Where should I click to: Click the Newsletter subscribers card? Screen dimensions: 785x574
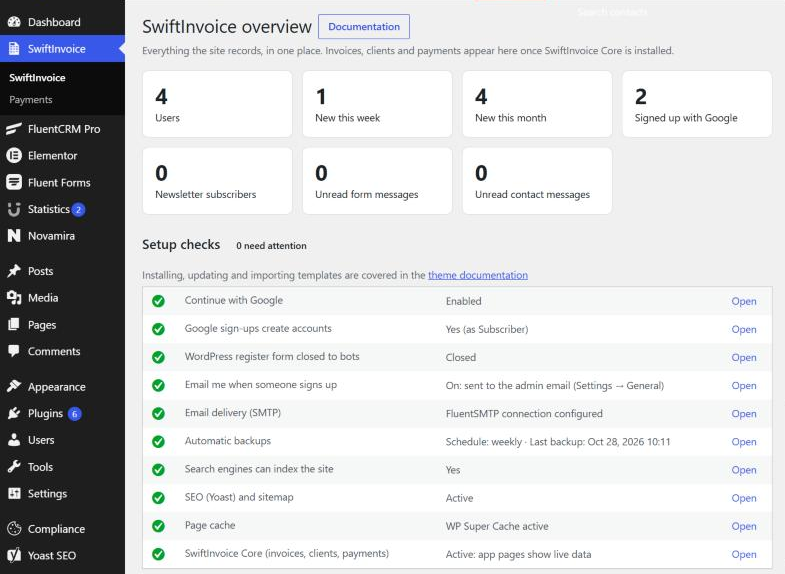217,181
